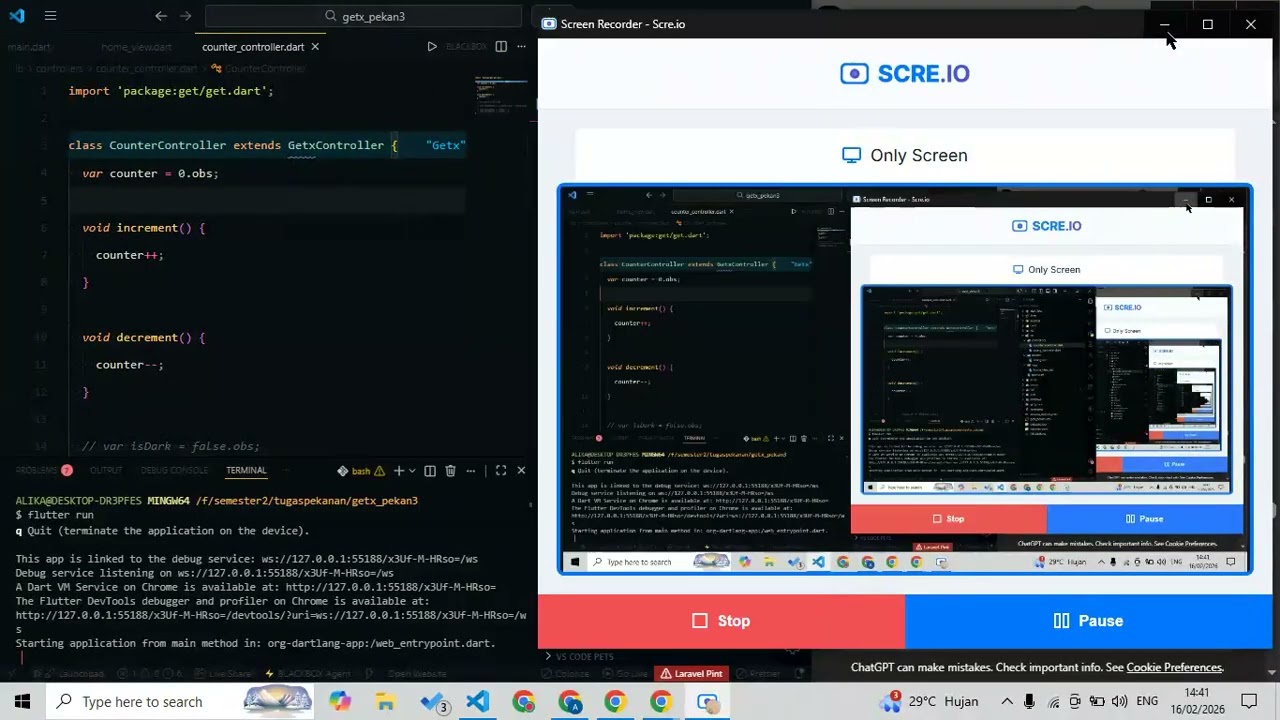Kill the terminal with trash icon

(450, 471)
